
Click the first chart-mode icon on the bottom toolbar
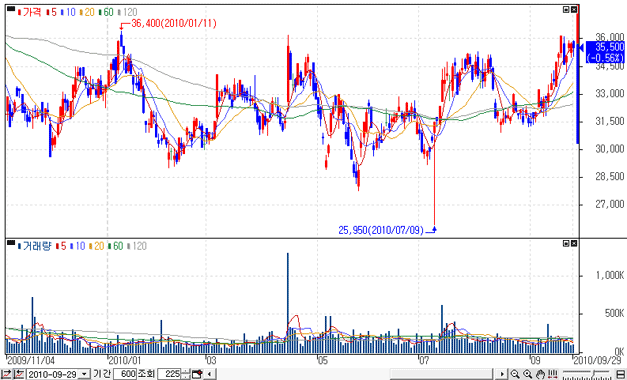click(6, 374)
